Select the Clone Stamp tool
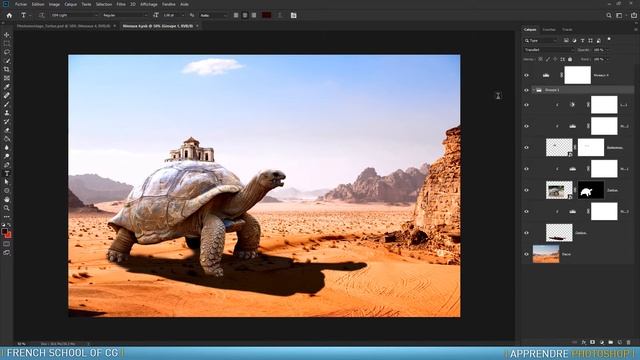 [x=7, y=113]
